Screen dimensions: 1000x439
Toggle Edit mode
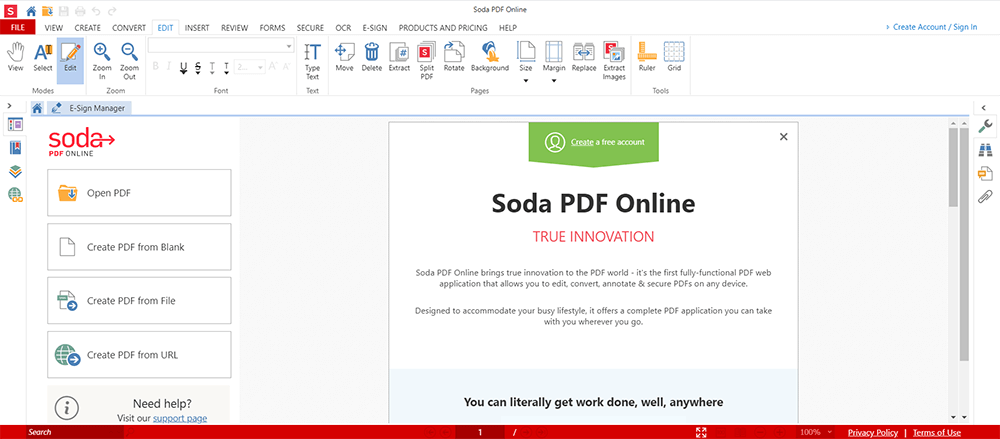[70, 58]
